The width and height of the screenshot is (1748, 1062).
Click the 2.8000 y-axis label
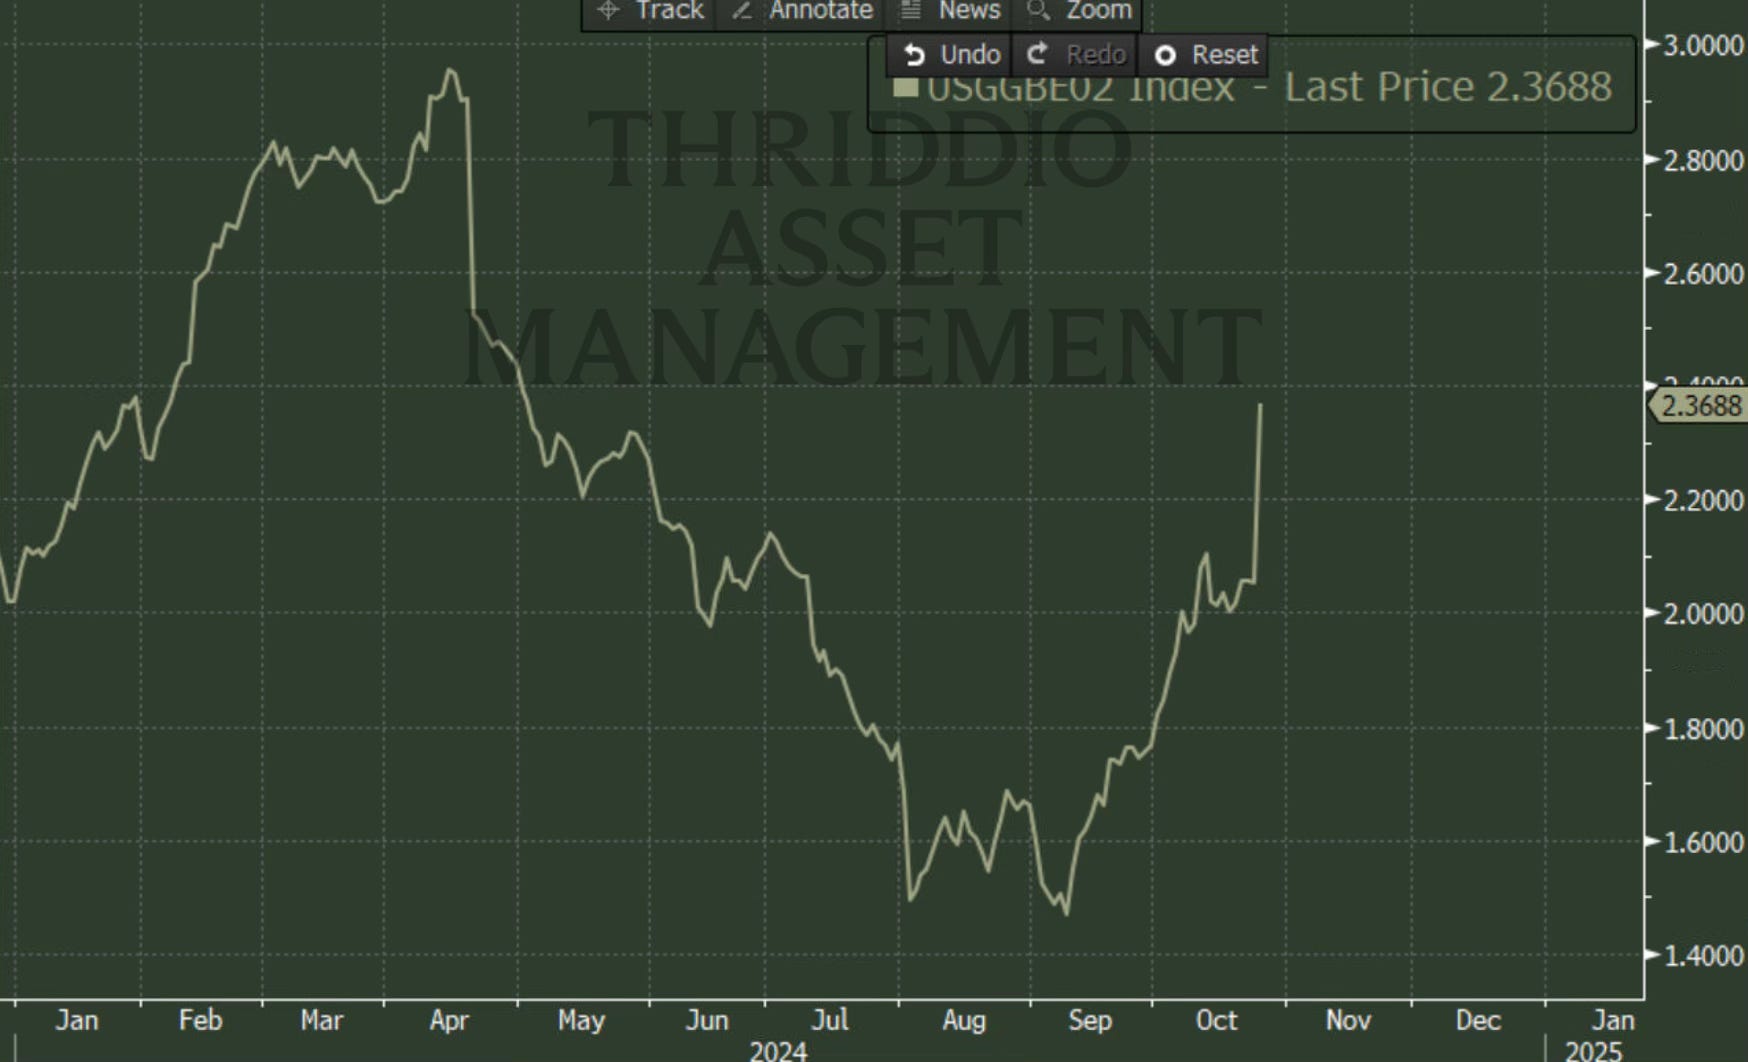tap(1703, 160)
